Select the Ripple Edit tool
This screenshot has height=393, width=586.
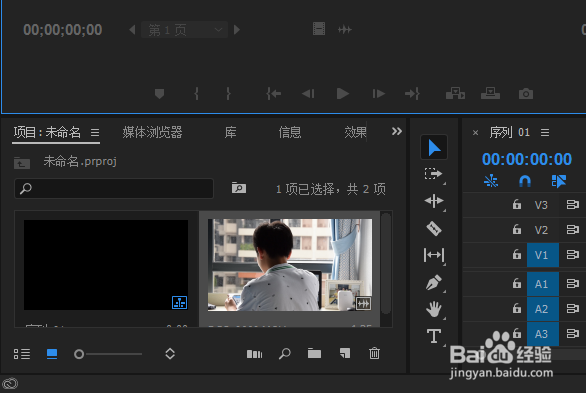pyautogui.click(x=434, y=201)
